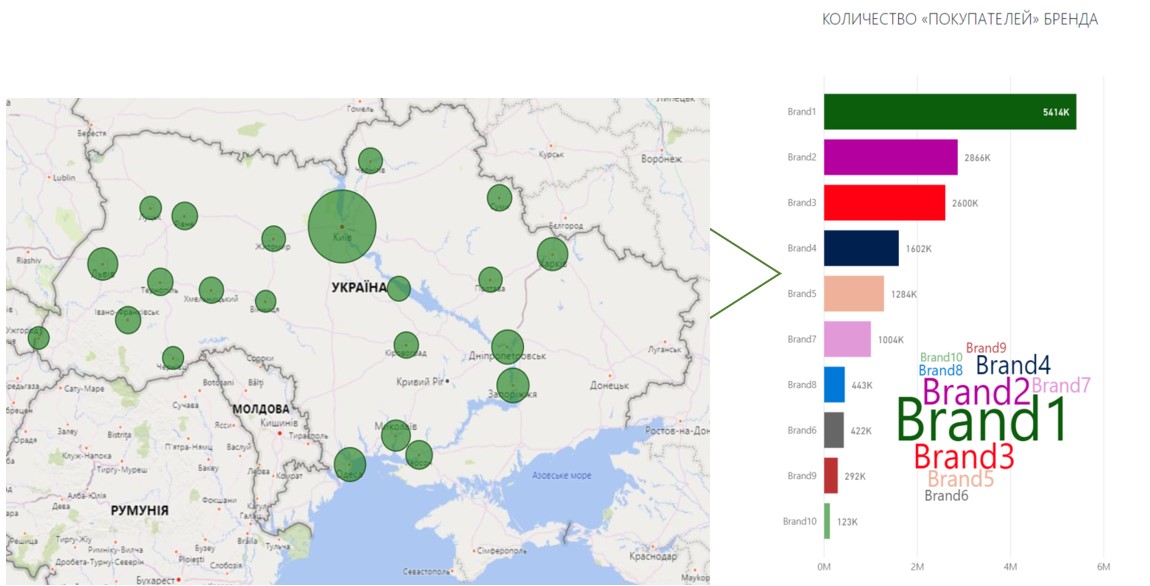Click the chart title «КОЛИЧЕСТВО ПОКУПАТЕЛЕЙ БРЕНДА»
Image resolution: width=1150 pixels, height=586 pixels.
pos(959,20)
